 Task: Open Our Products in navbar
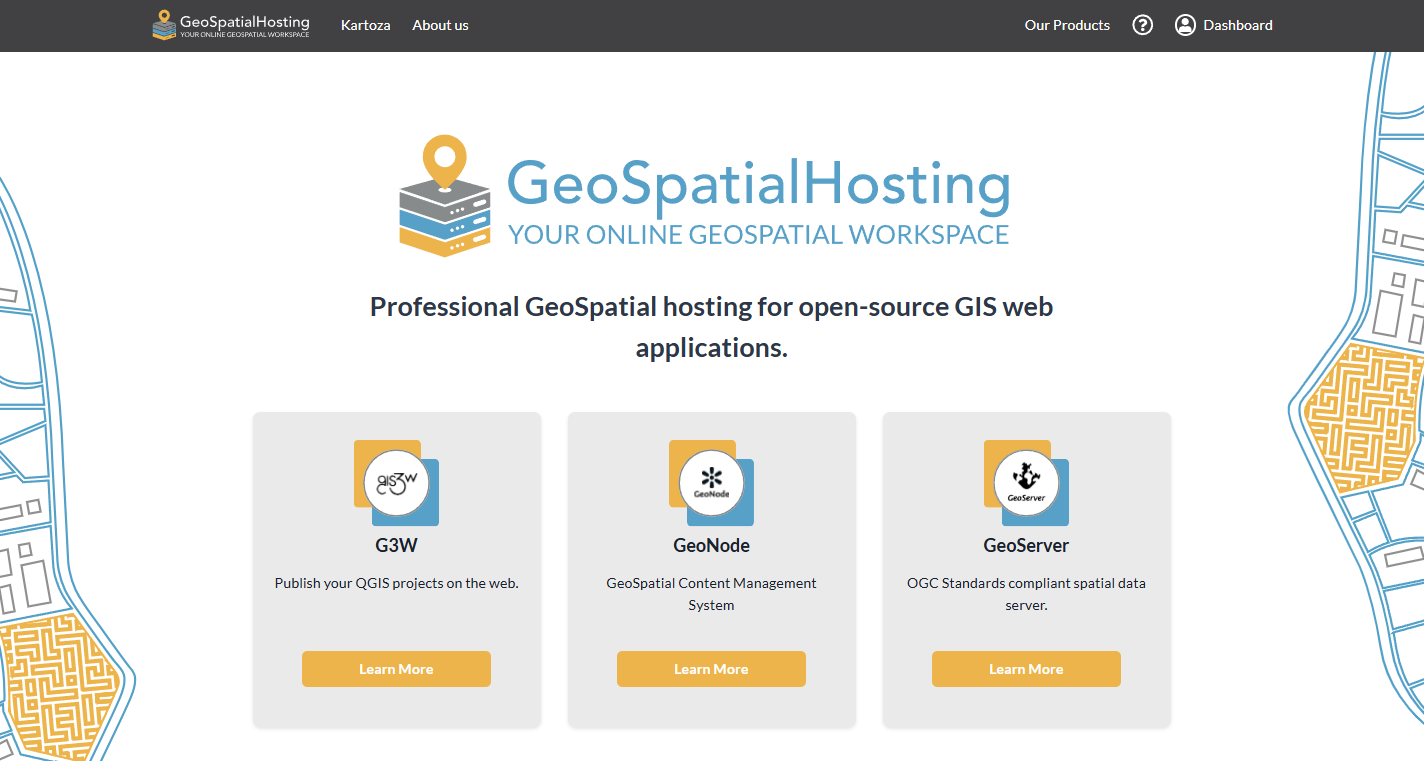(1067, 25)
